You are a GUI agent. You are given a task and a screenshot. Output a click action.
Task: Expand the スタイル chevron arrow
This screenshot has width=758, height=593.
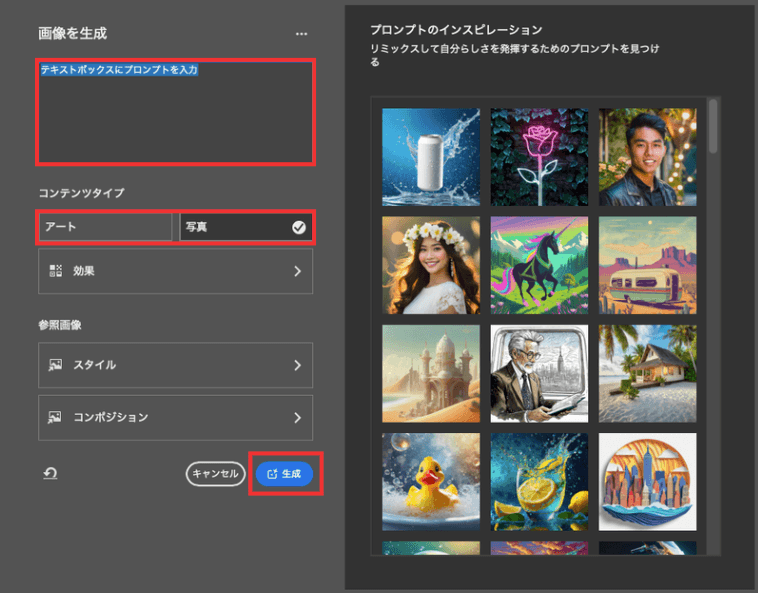tap(297, 365)
